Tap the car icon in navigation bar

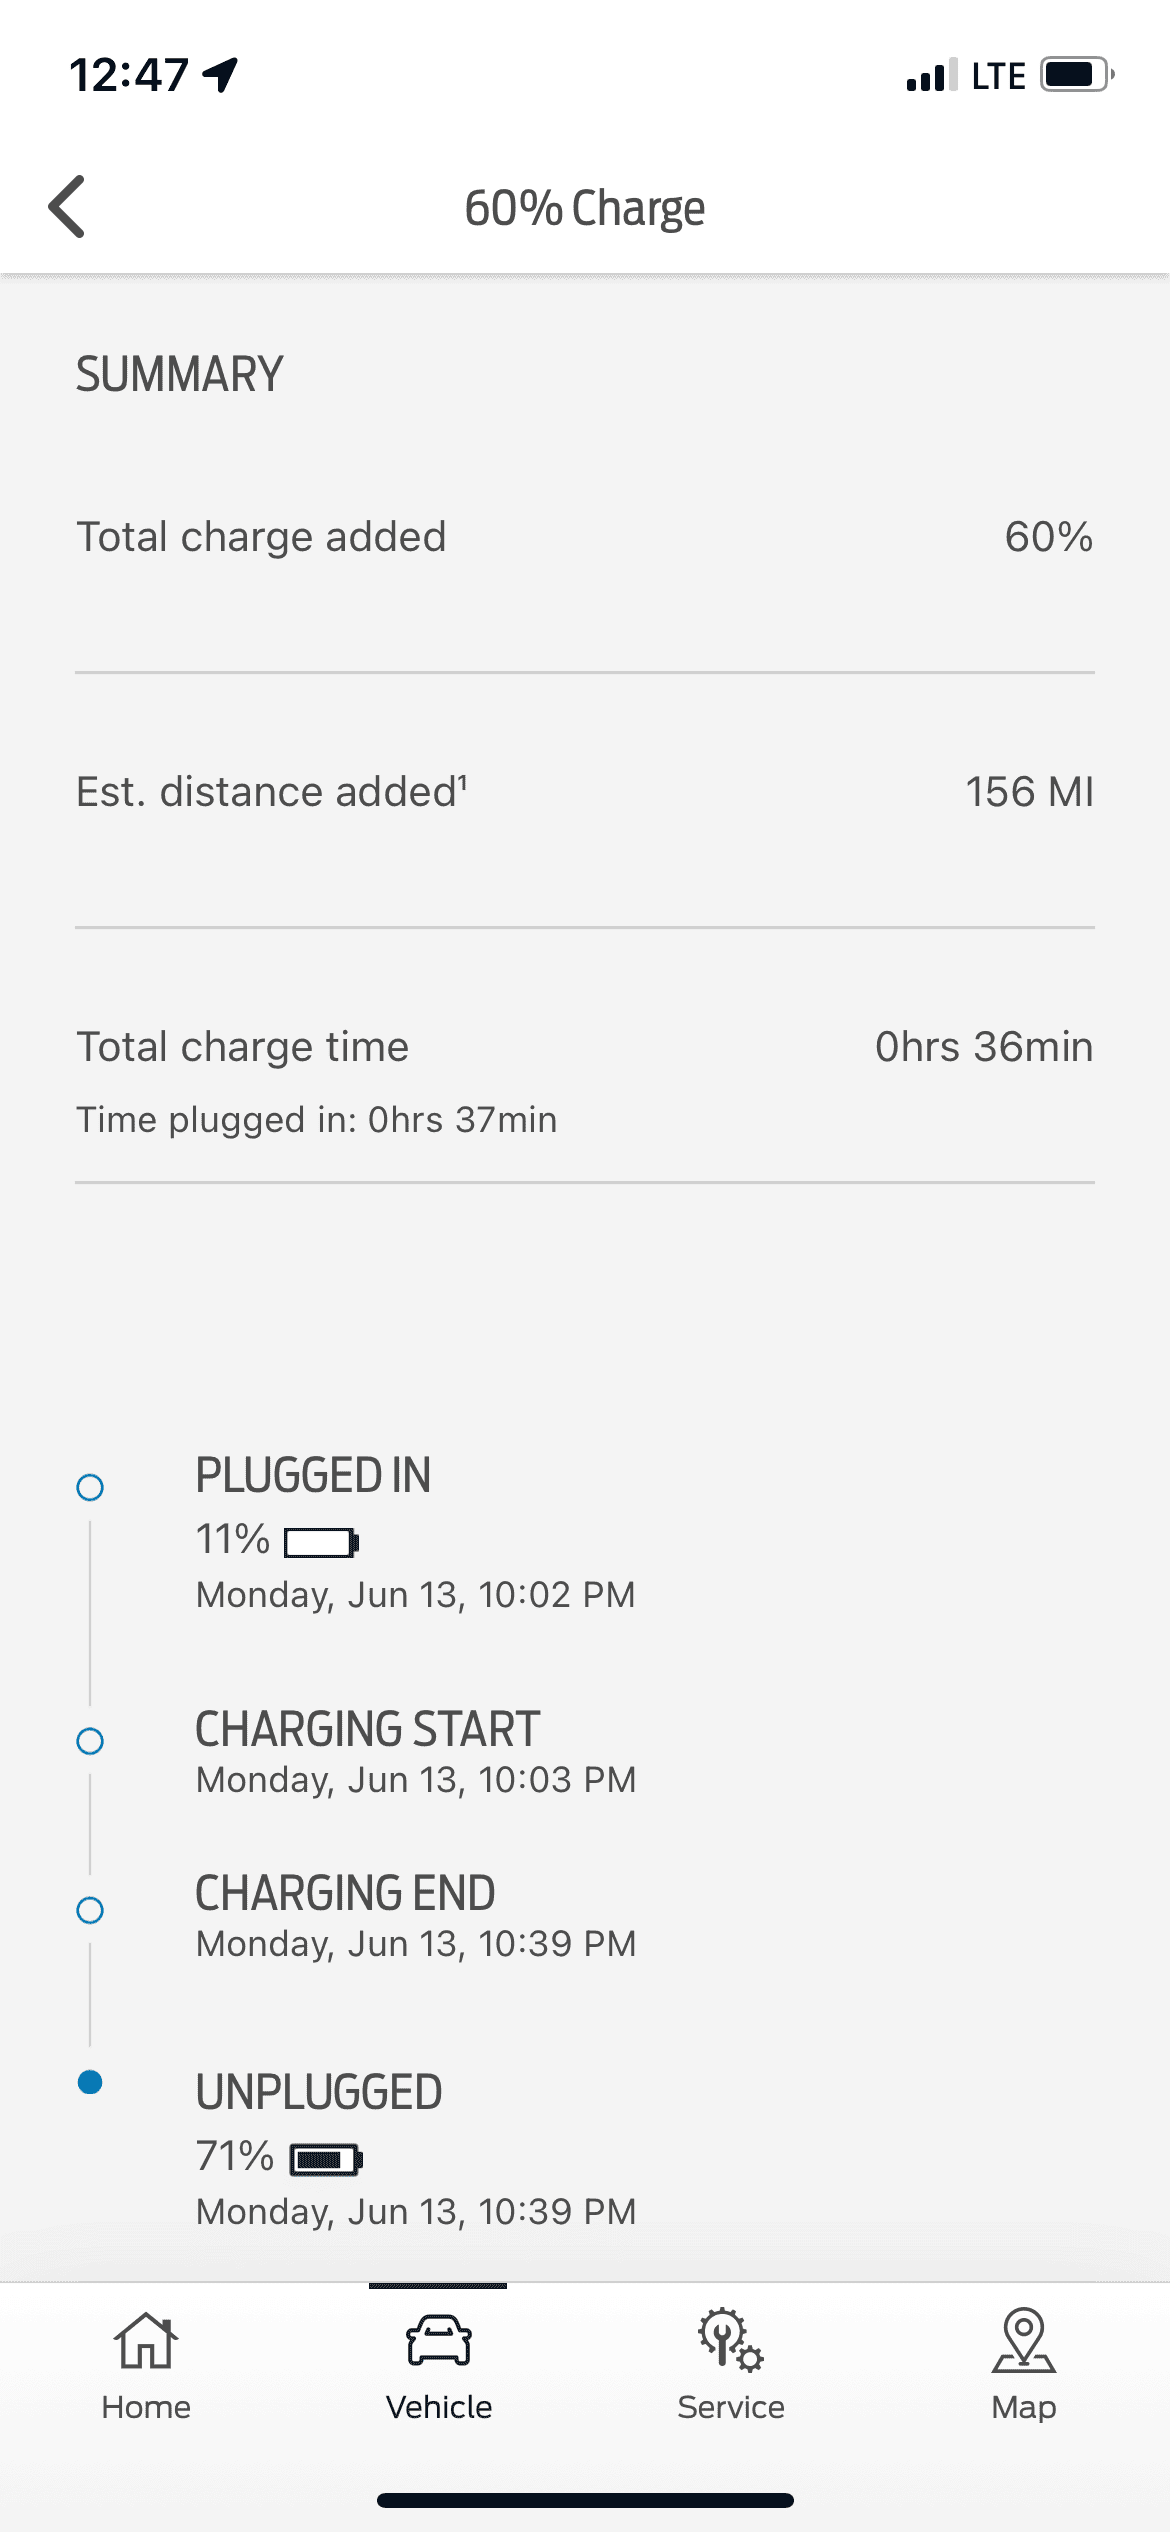click(438, 2341)
